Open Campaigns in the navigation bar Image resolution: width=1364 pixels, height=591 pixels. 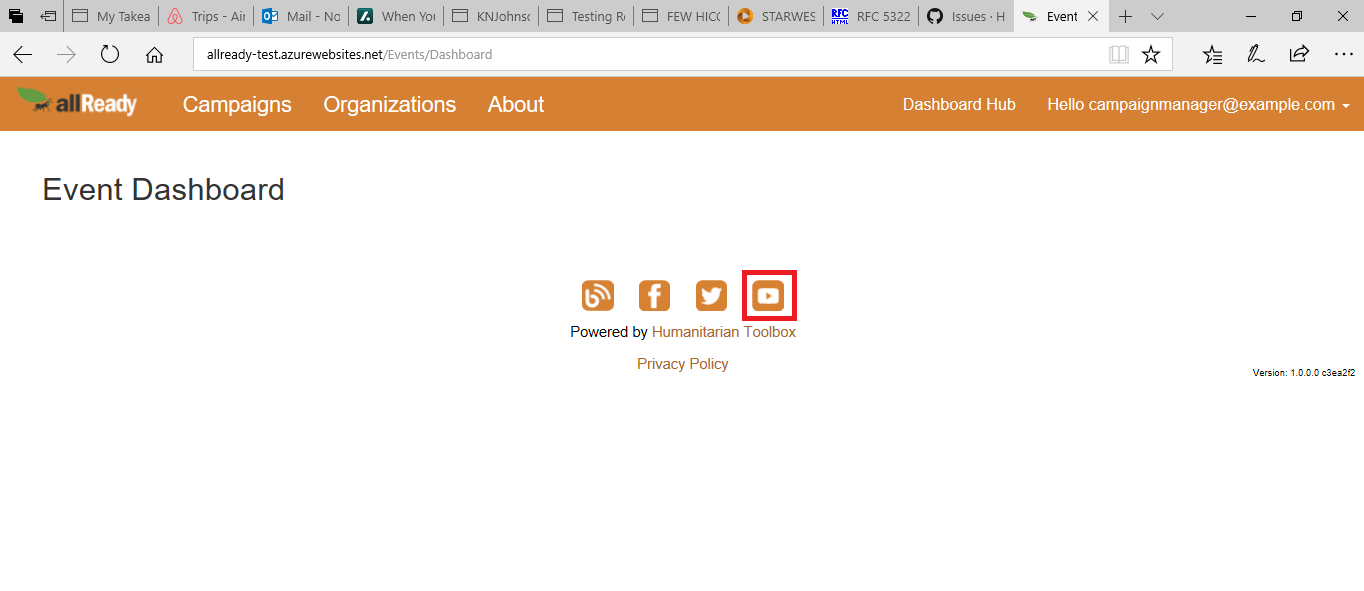237,104
